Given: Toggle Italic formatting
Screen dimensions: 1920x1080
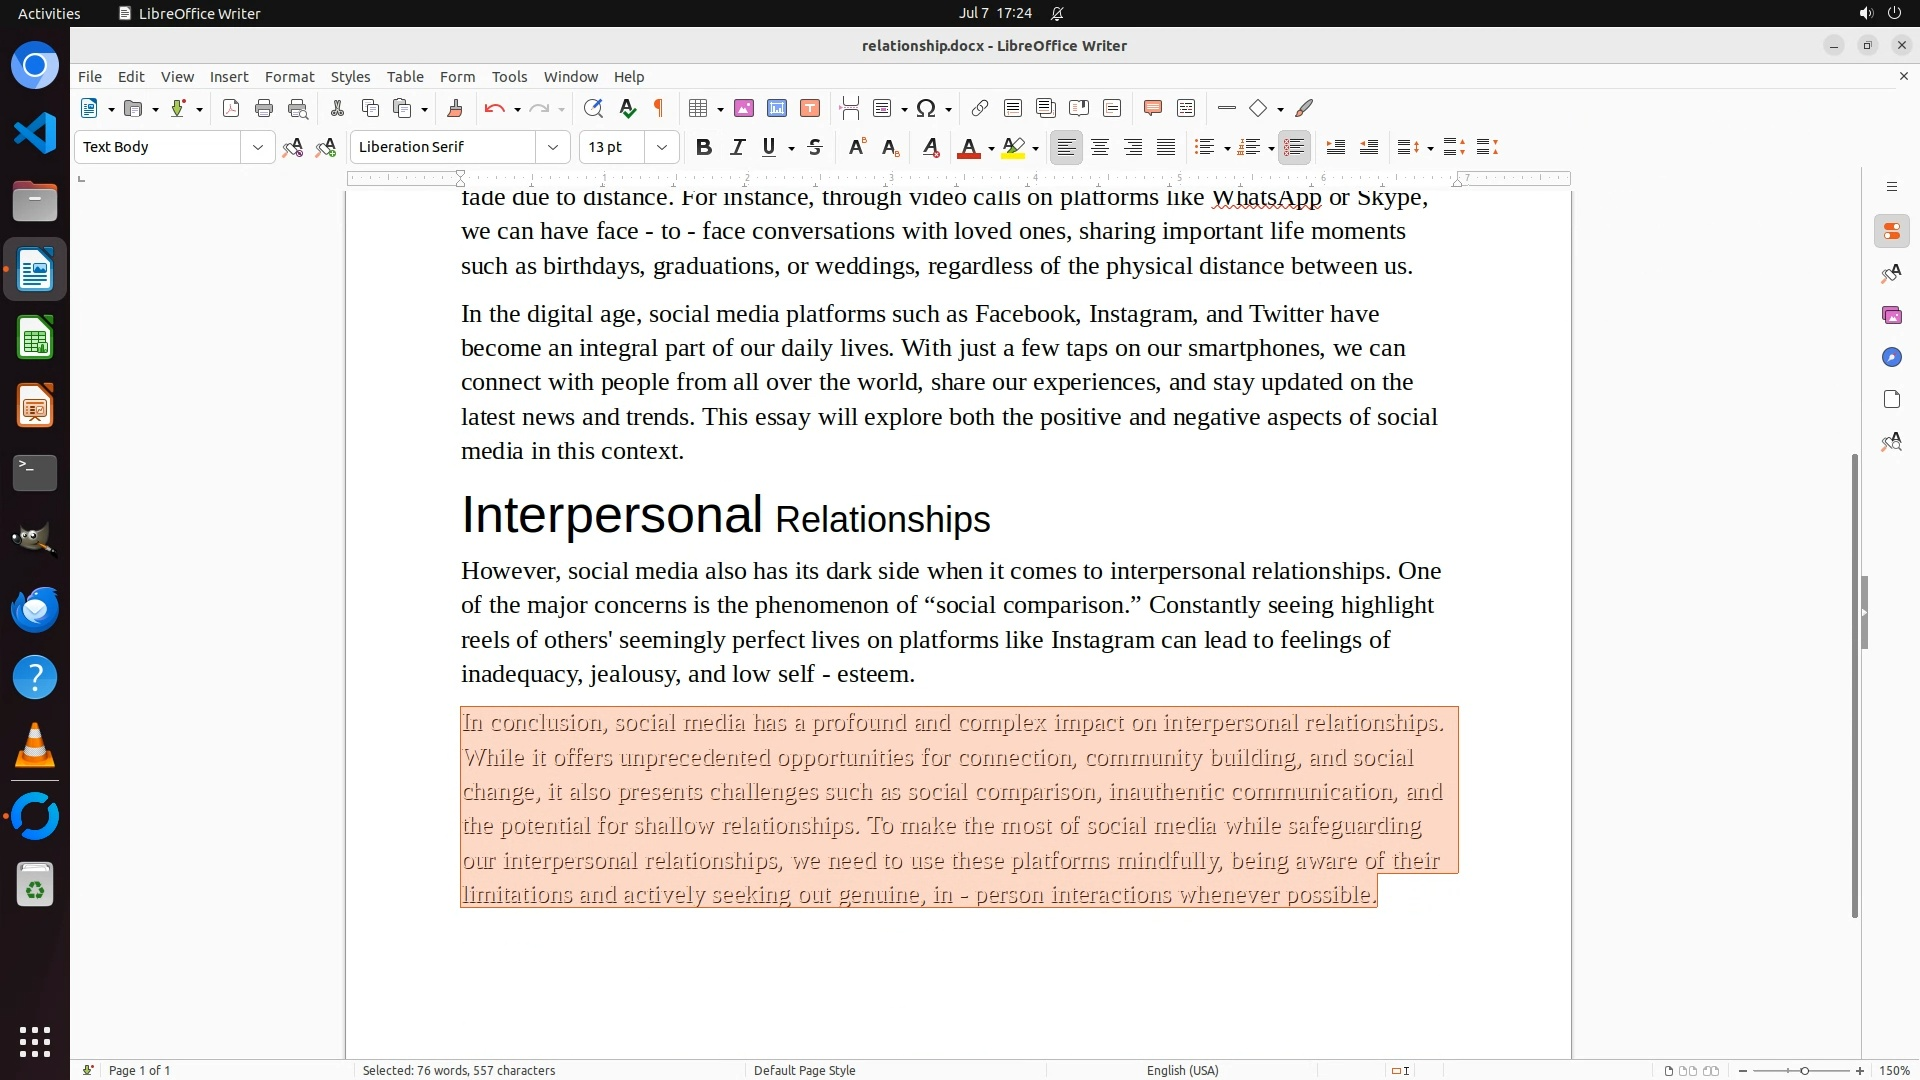Looking at the screenshot, I should click(737, 148).
